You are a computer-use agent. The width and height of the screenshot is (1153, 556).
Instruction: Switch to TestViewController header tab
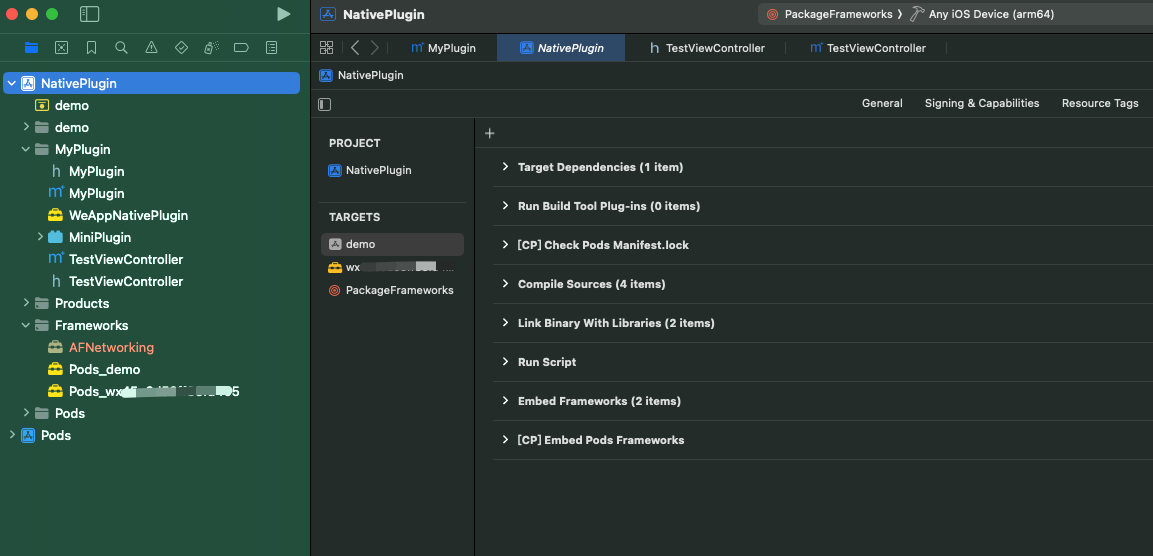pos(706,48)
